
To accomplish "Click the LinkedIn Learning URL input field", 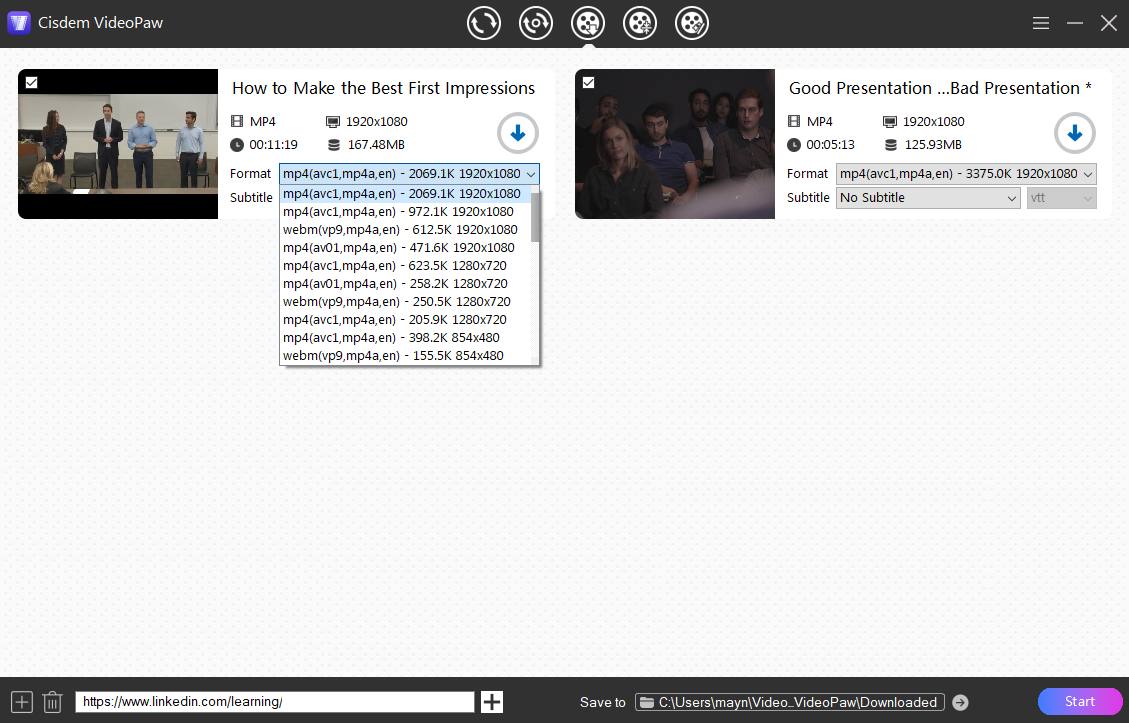I will click(274, 701).
